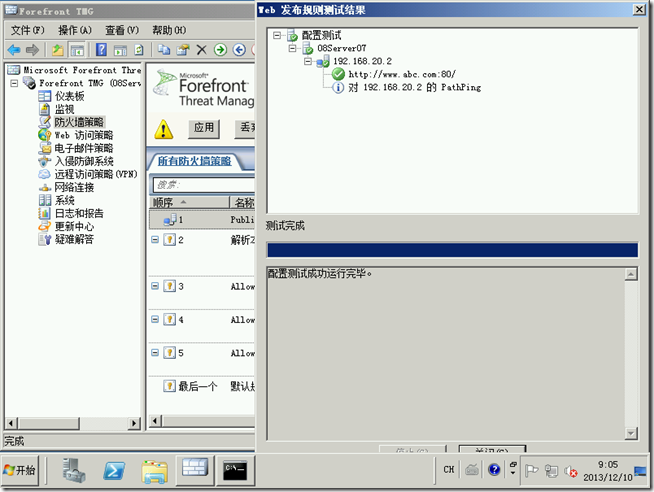Select 网络连接 node
The width and height of the screenshot is (654, 492).
tap(74, 187)
